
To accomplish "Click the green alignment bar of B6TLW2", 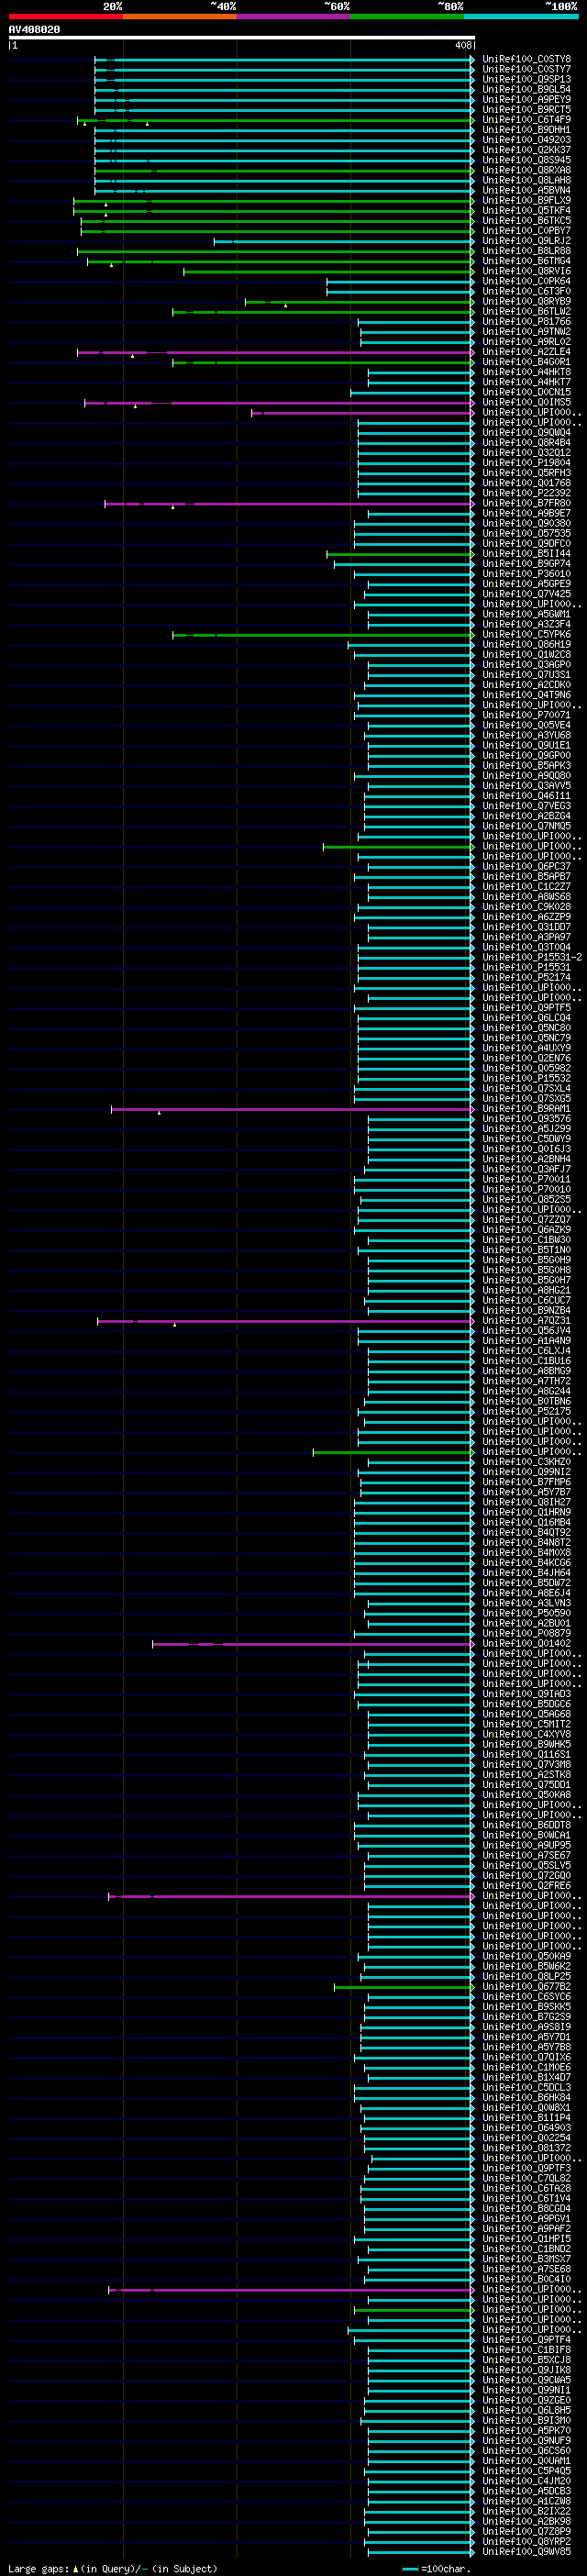I will point(323,312).
